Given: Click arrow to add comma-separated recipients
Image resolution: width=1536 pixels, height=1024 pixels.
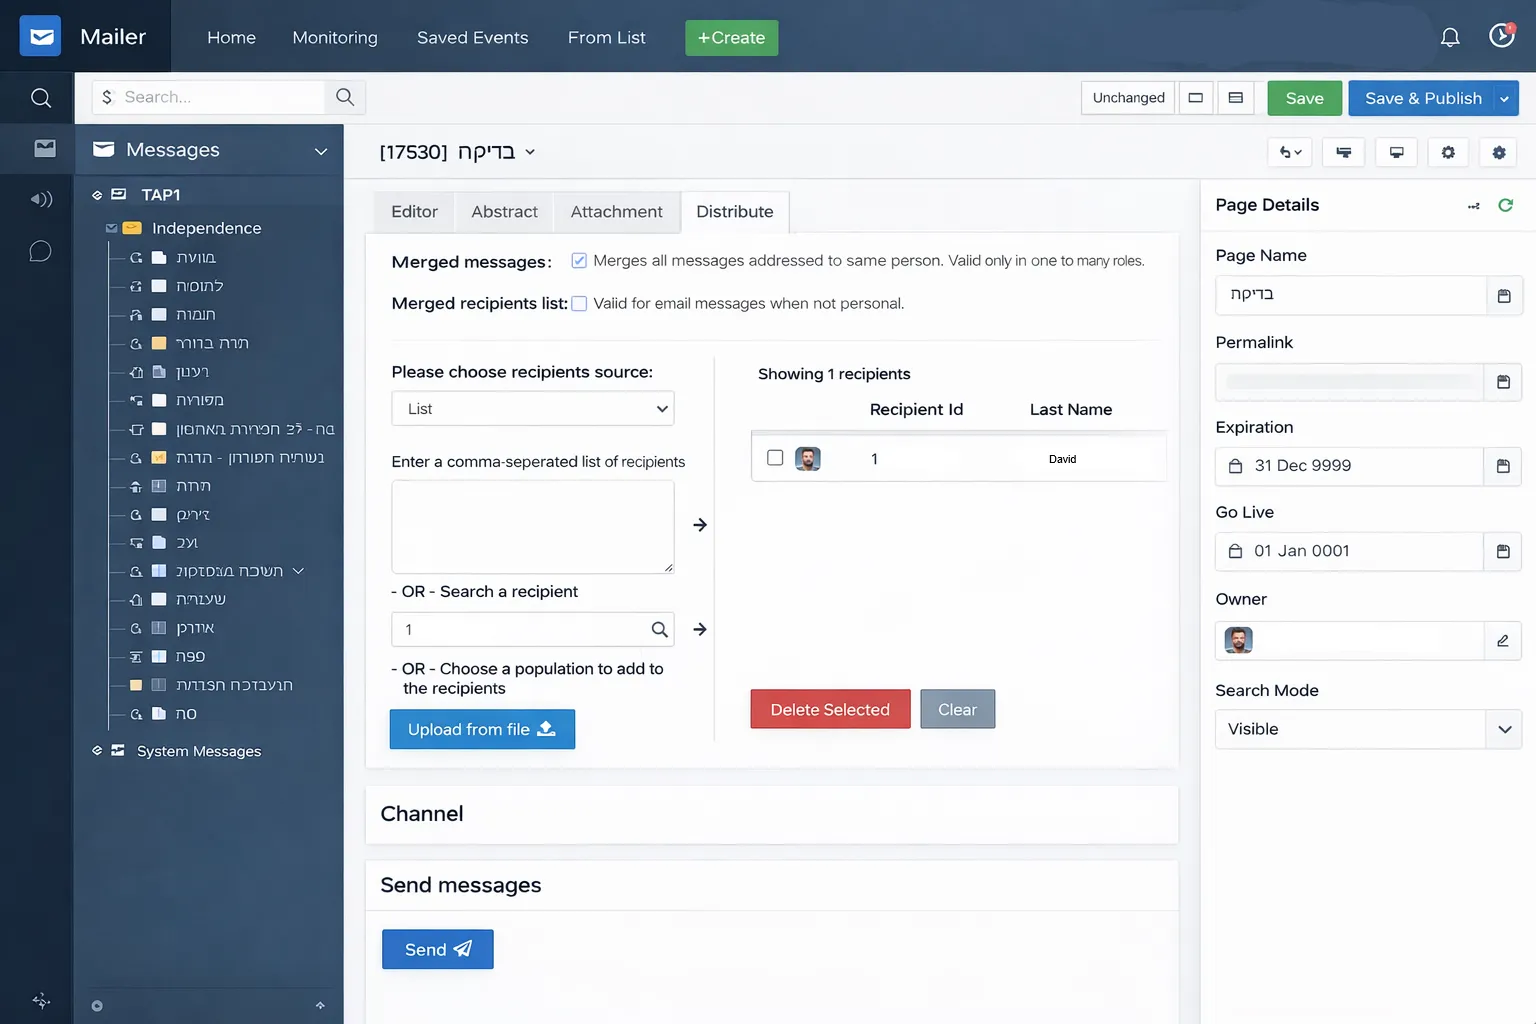Looking at the screenshot, I should click(x=700, y=525).
